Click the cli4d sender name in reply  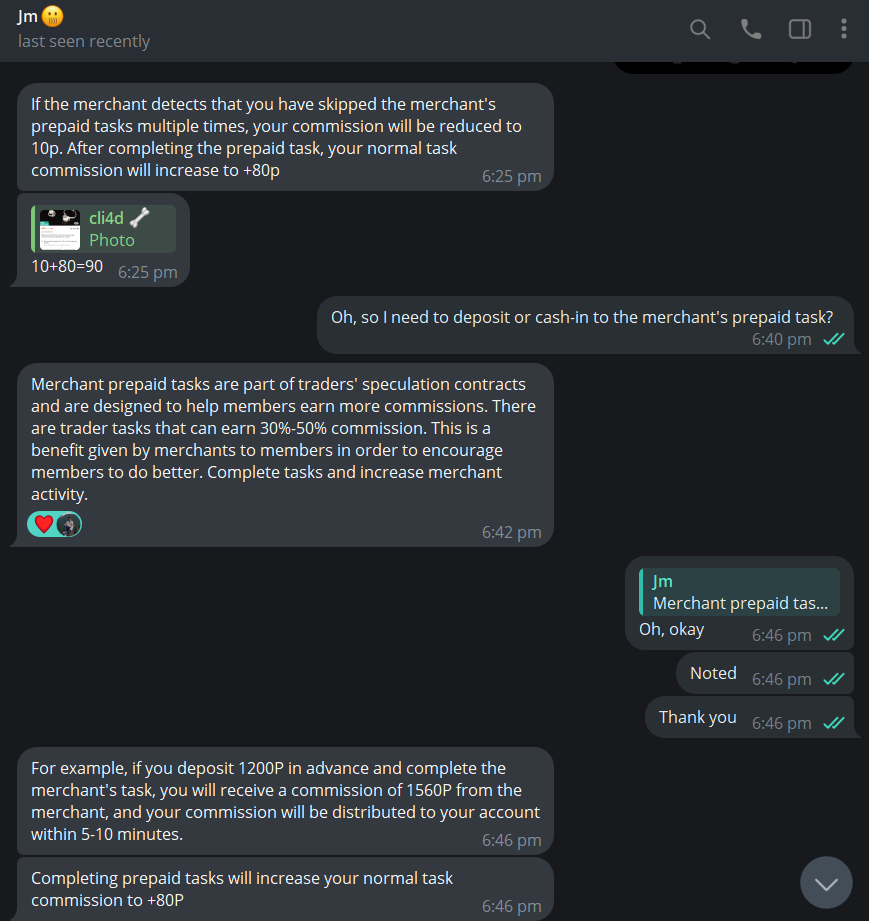(106, 218)
